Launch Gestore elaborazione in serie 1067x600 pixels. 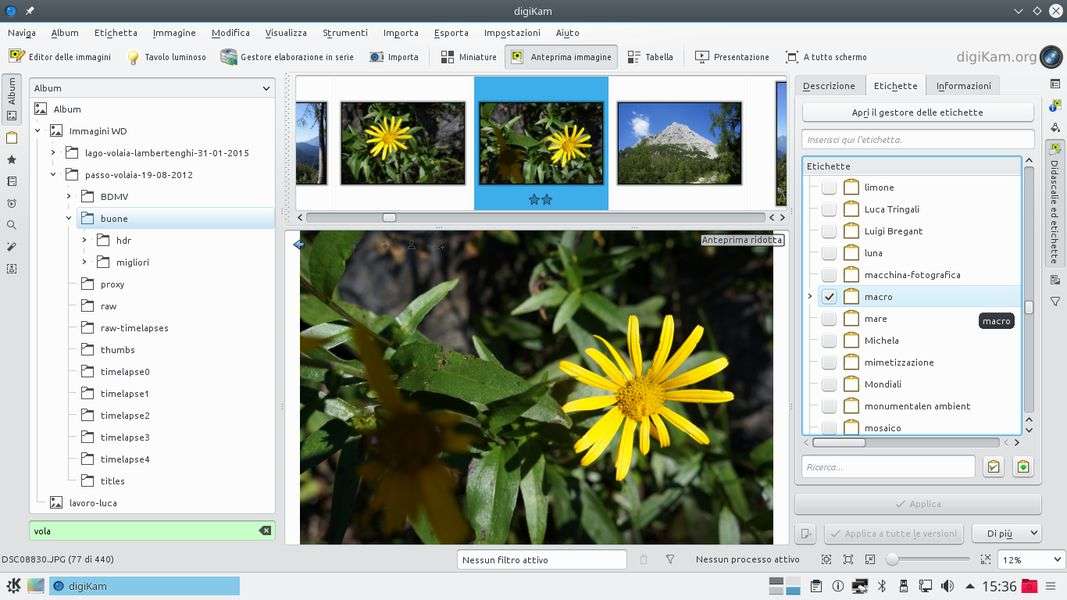tap(288, 57)
